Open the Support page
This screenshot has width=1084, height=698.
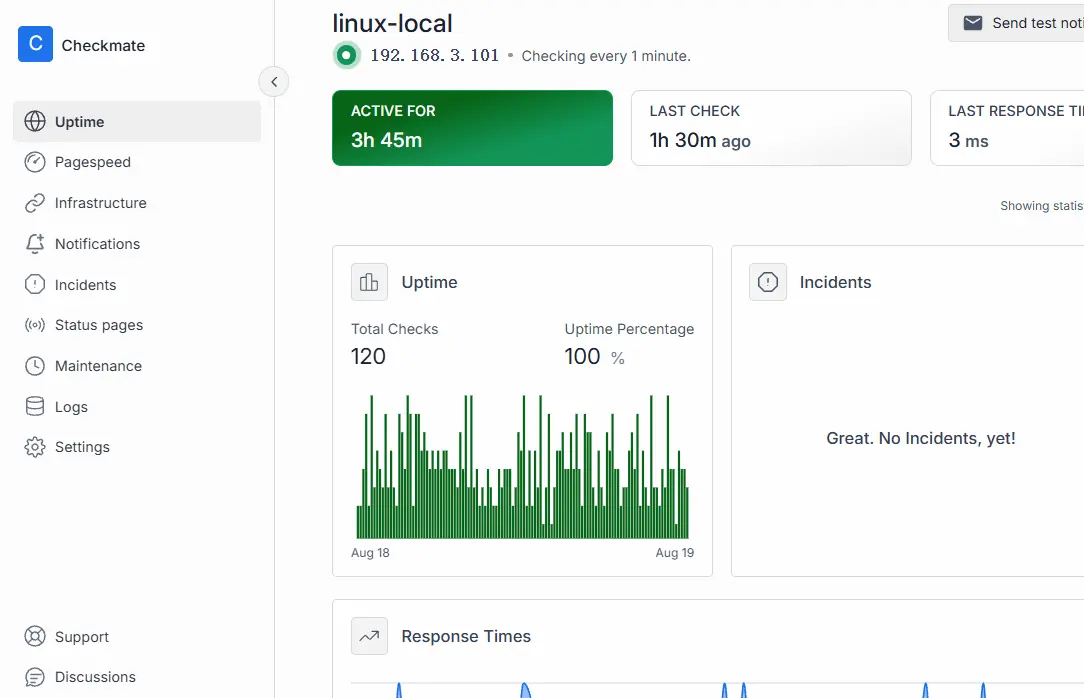81,637
